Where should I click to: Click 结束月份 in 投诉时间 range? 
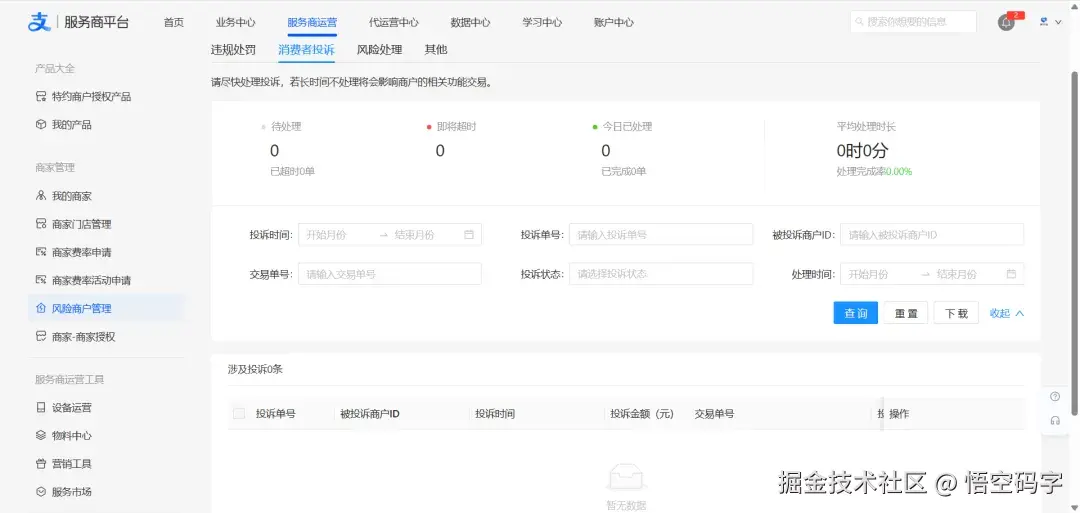tap(415, 235)
